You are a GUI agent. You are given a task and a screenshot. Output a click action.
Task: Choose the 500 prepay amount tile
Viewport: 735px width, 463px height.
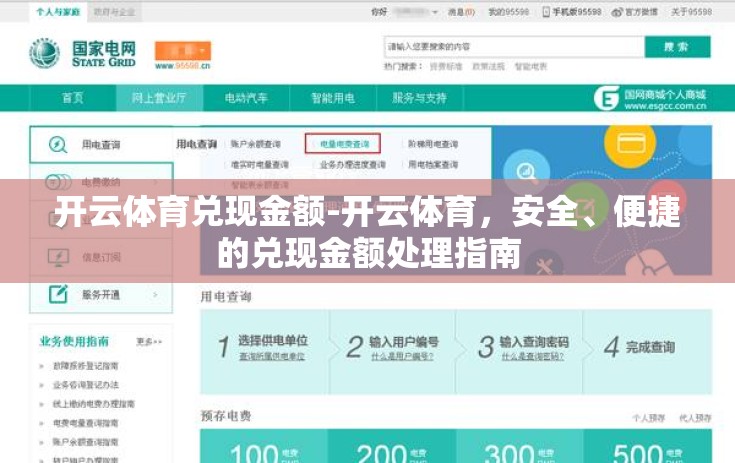[648, 446]
